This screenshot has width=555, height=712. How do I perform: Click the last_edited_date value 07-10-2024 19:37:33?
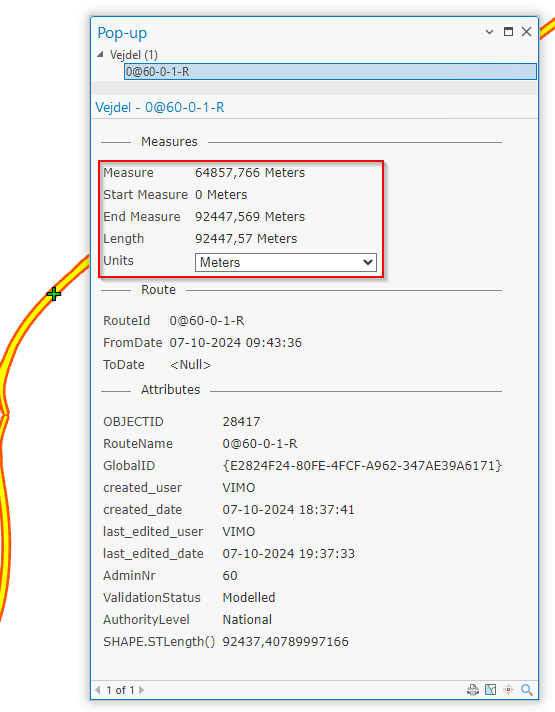pyautogui.click(x=288, y=554)
